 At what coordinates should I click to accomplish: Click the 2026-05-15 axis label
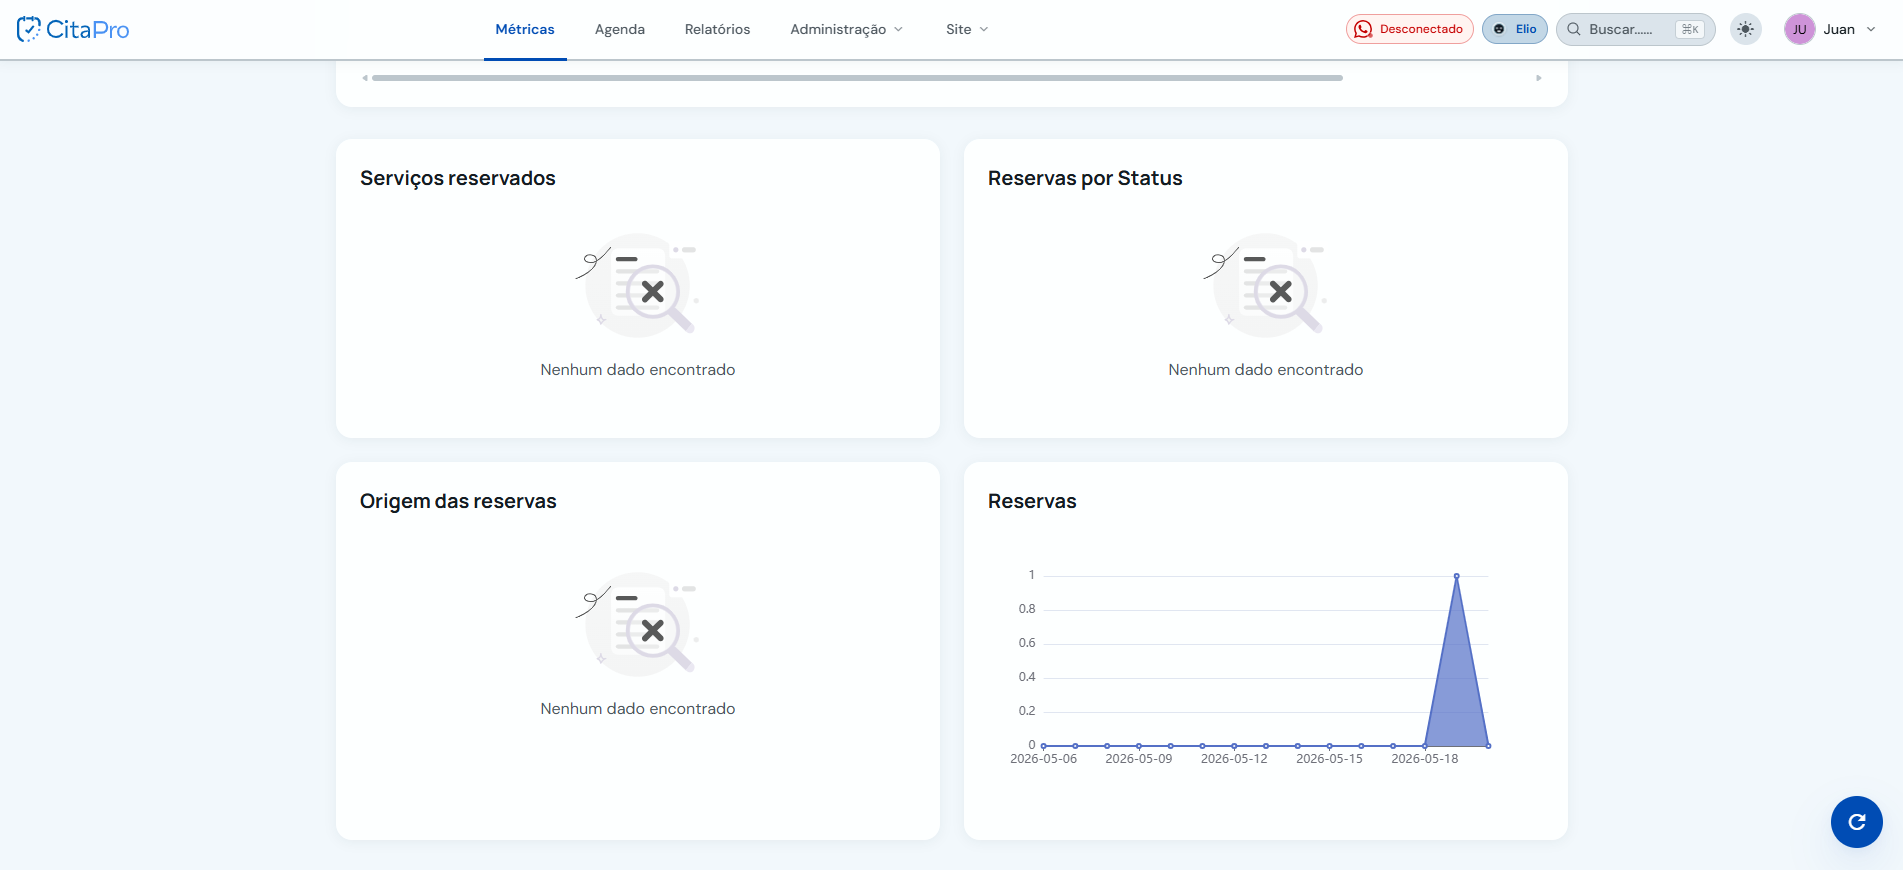tap(1329, 759)
